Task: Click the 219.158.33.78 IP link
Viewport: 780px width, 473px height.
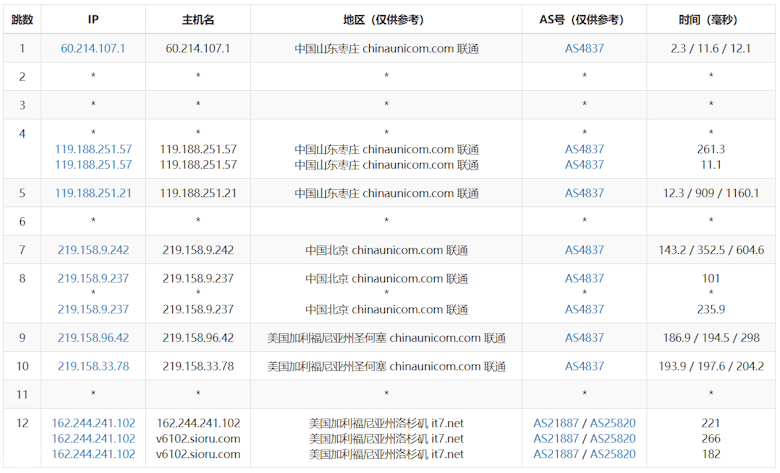Action: [93, 366]
